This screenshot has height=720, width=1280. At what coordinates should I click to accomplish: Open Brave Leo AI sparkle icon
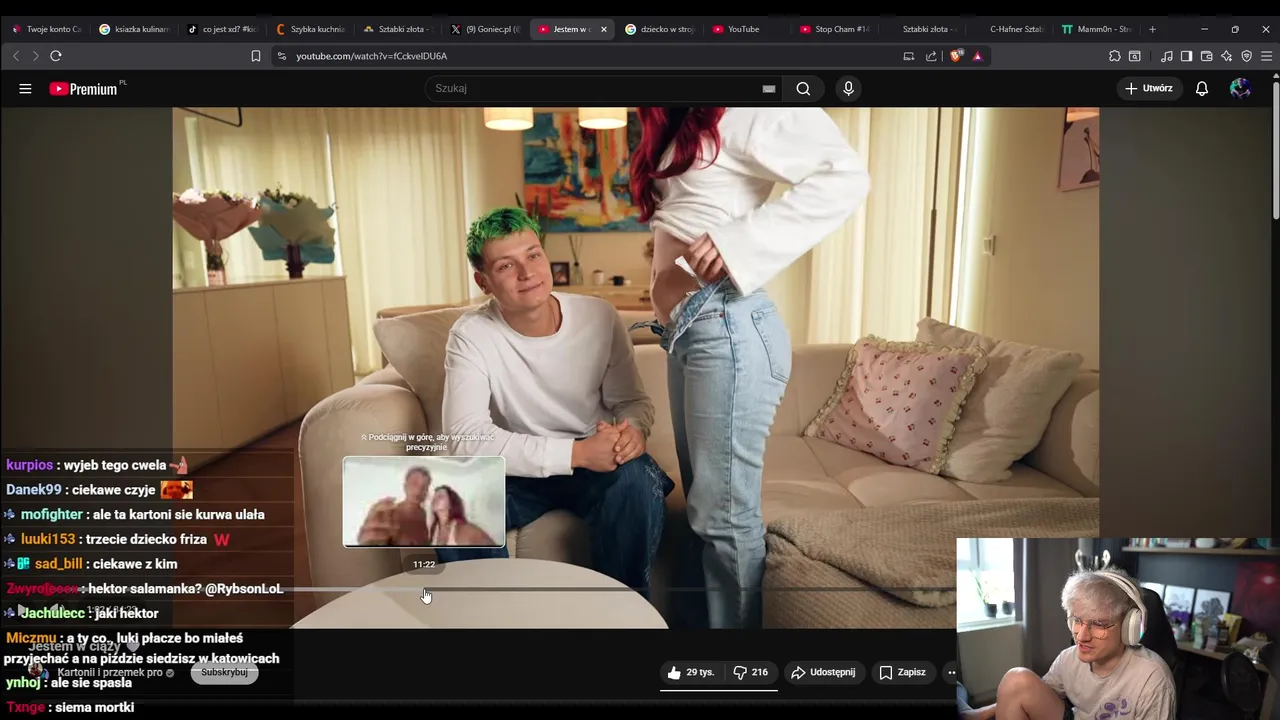tap(1226, 56)
